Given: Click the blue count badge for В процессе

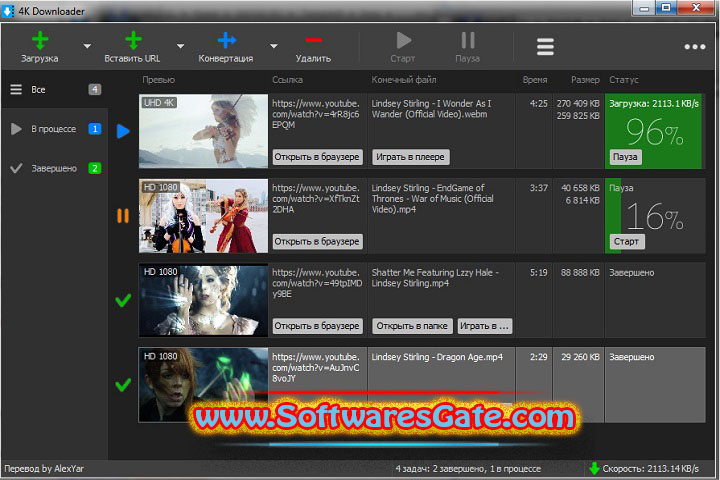Looking at the screenshot, I should [x=95, y=129].
